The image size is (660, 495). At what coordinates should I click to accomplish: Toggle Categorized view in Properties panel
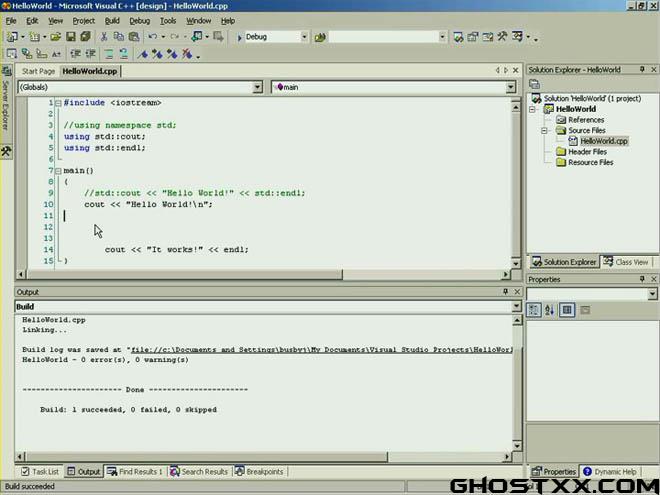(534, 310)
